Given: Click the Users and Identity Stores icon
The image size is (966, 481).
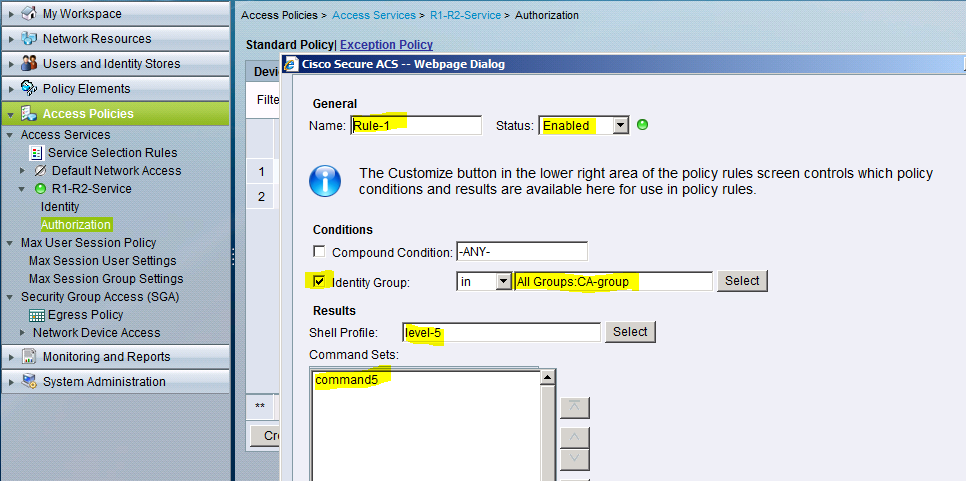Looking at the screenshot, I should point(29,63).
